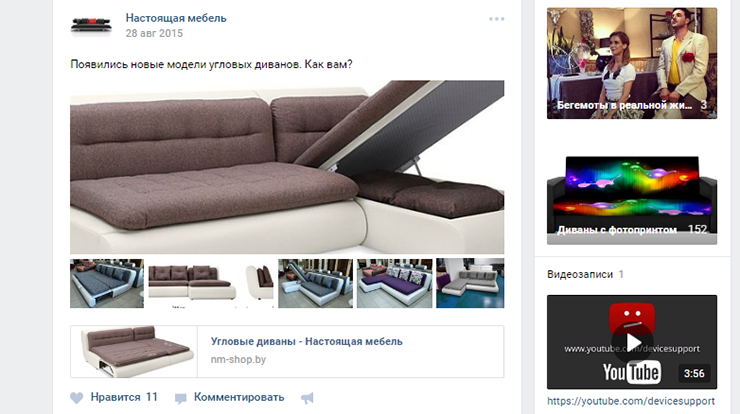
Task: Open the purple sofa with patterned pillows thumbnail
Action: click(x=395, y=283)
